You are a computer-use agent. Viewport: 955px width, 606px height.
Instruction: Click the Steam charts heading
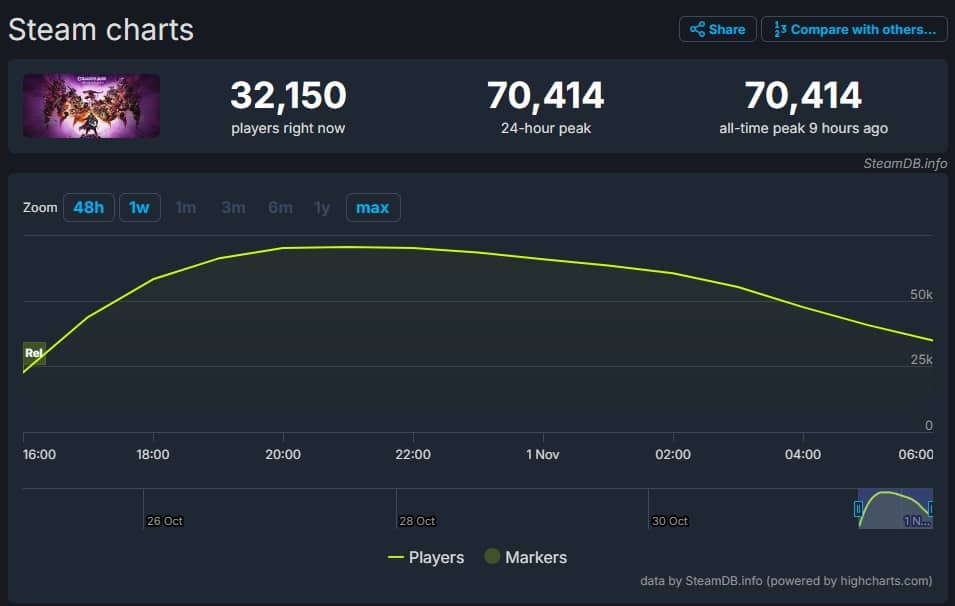tap(101, 30)
